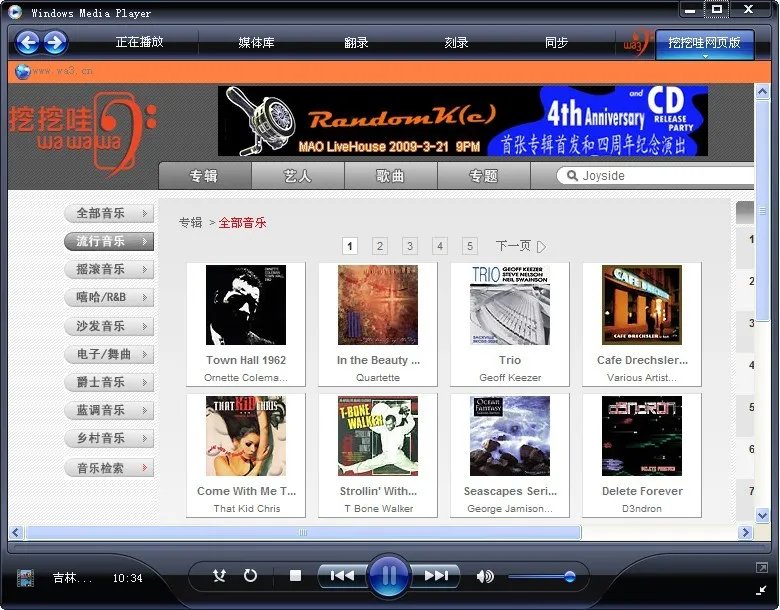The width and height of the screenshot is (780, 610).
Task: Click the search magnifier icon
Action: pos(572,176)
